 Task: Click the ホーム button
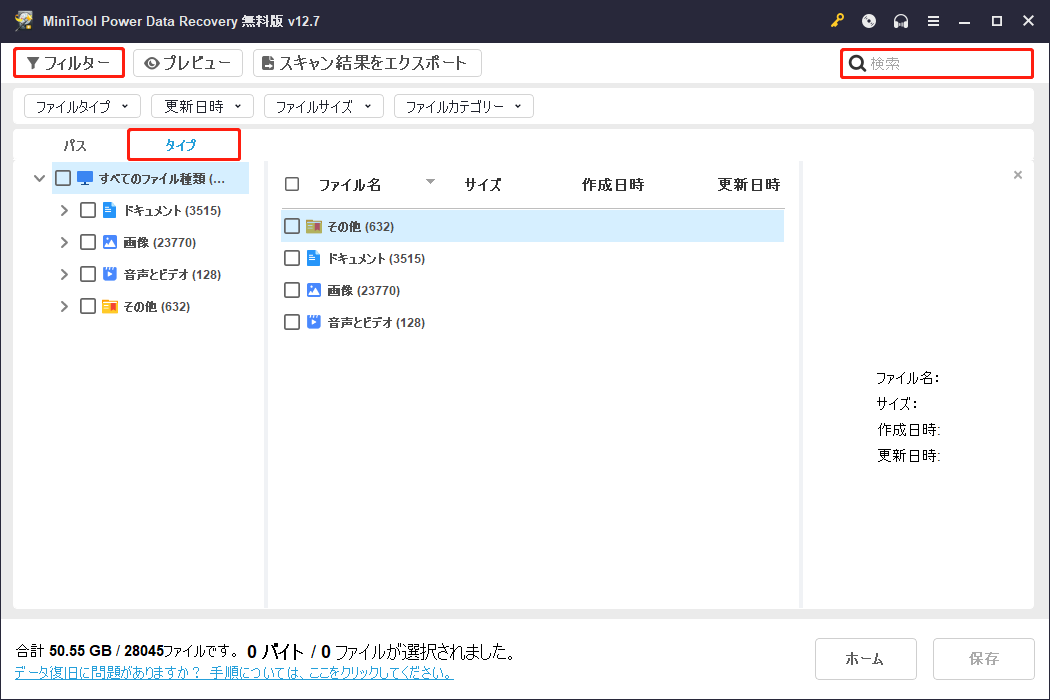pyautogui.click(x=865, y=658)
